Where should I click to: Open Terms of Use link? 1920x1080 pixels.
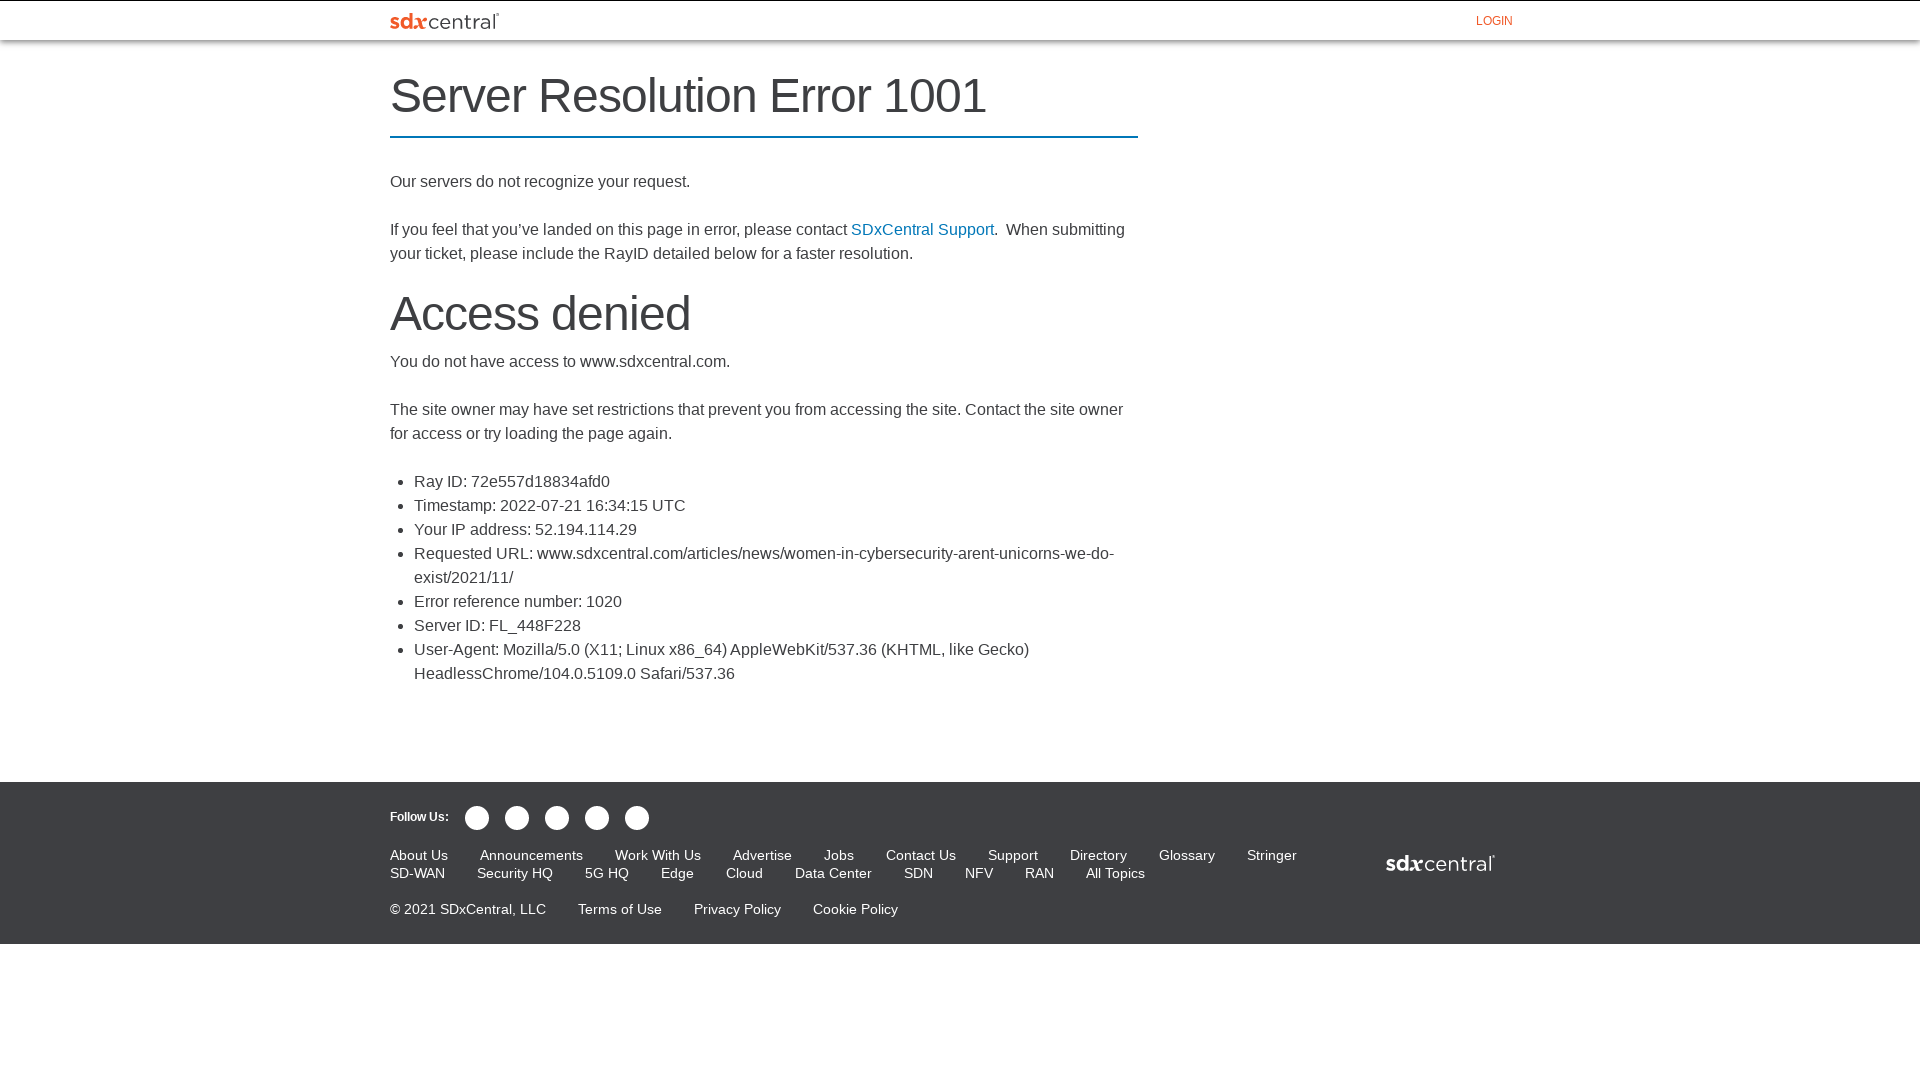[x=620, y=910]
